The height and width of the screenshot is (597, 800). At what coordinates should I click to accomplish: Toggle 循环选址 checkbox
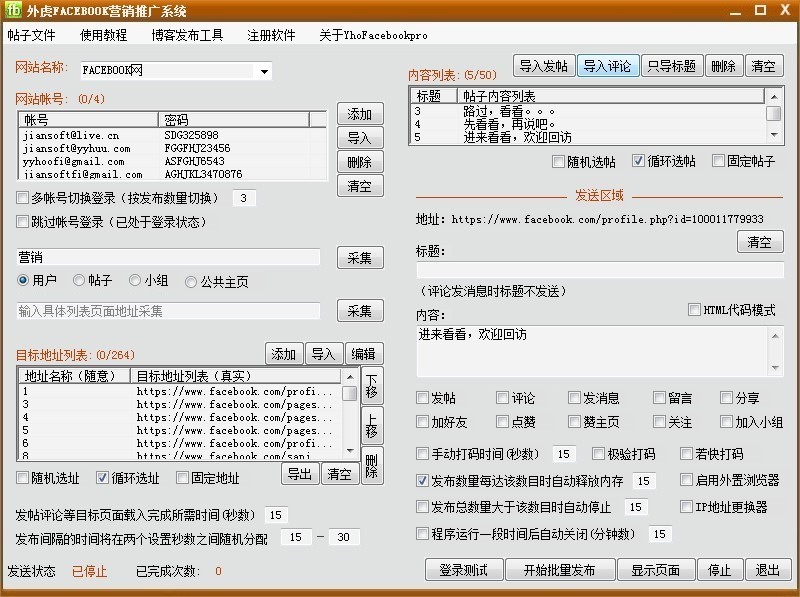pyautogui.click(x=102, y=478)
